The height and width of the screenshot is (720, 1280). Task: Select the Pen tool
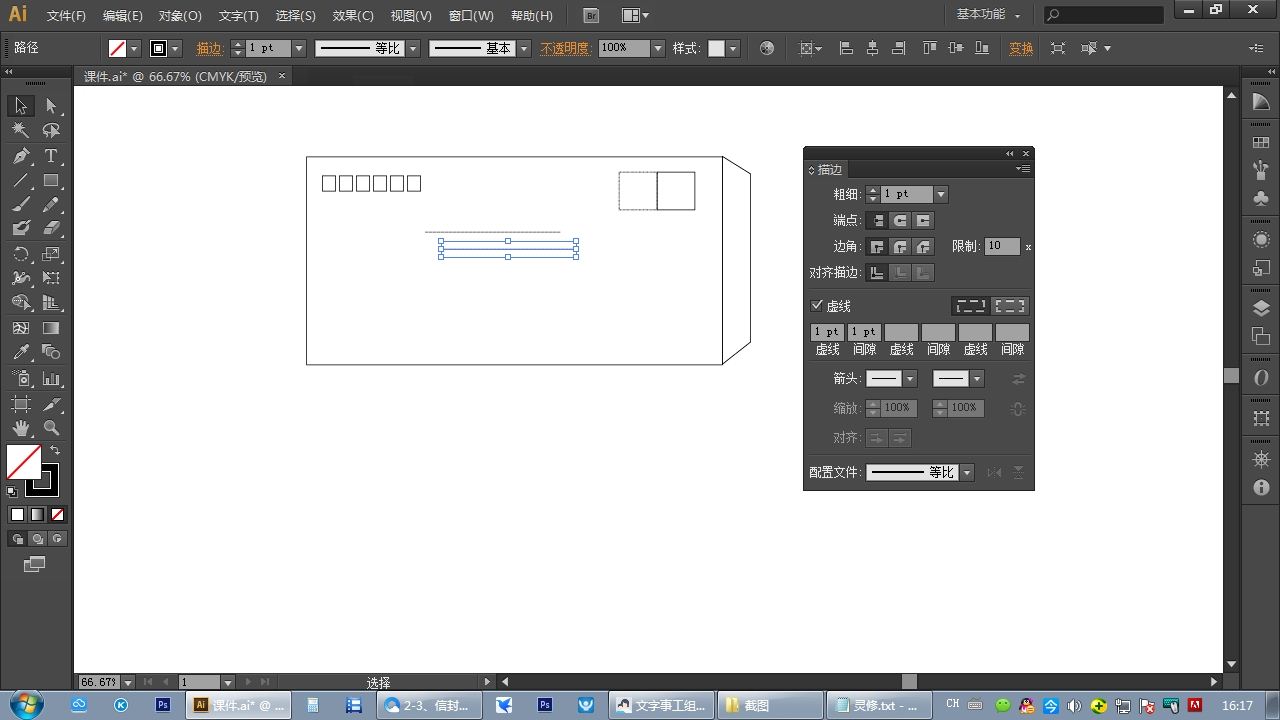click(x=21, y=156)
